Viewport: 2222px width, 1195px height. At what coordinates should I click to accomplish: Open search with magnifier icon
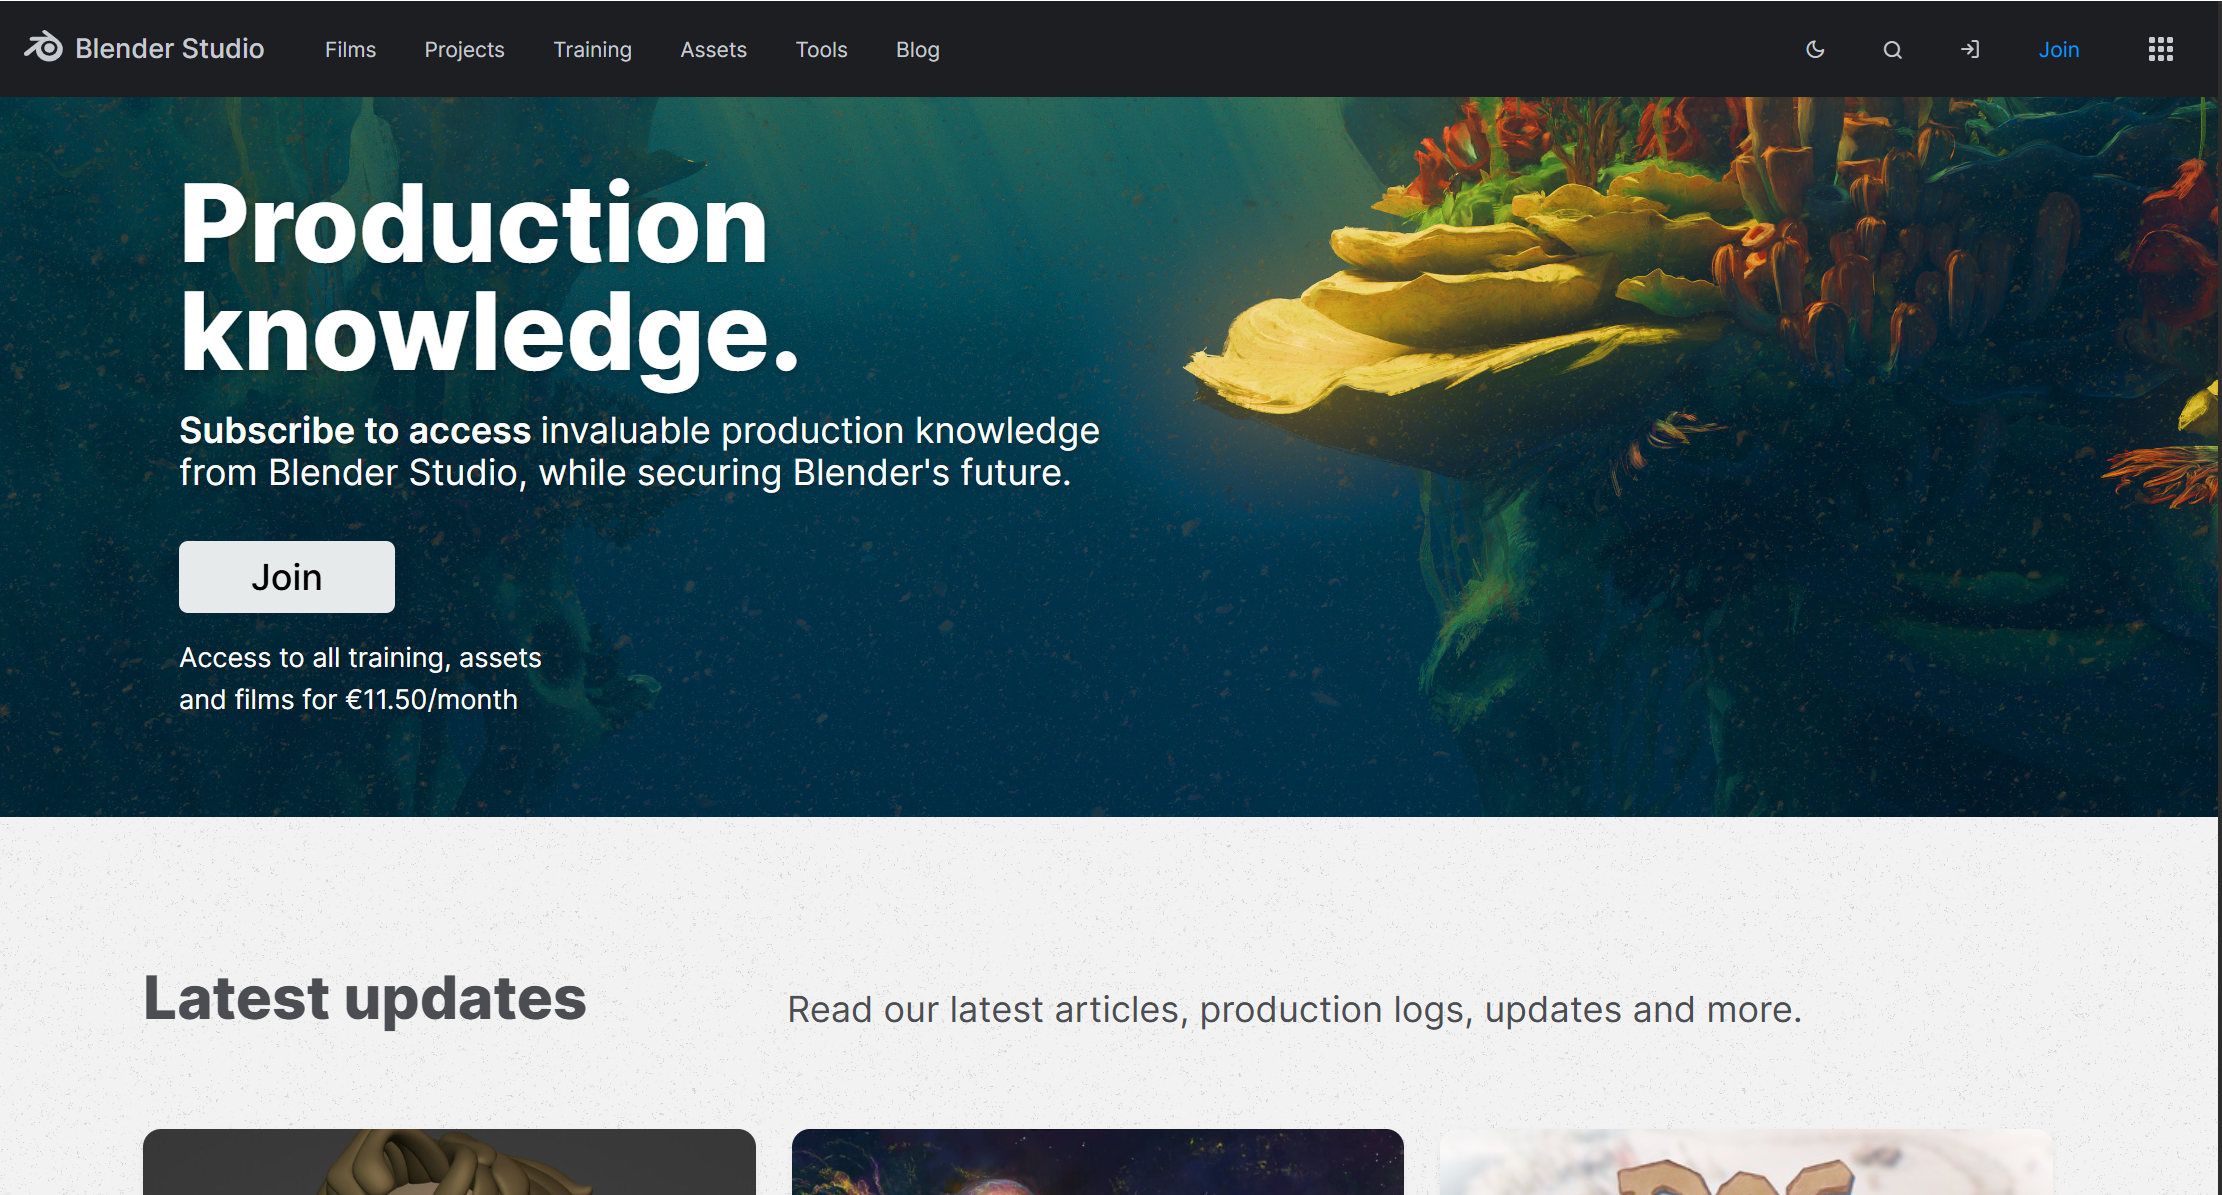(1892, 49)
